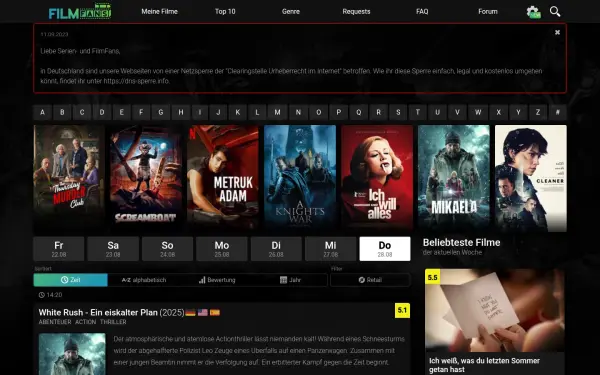Filter movies by letter F

pos(141,112)
